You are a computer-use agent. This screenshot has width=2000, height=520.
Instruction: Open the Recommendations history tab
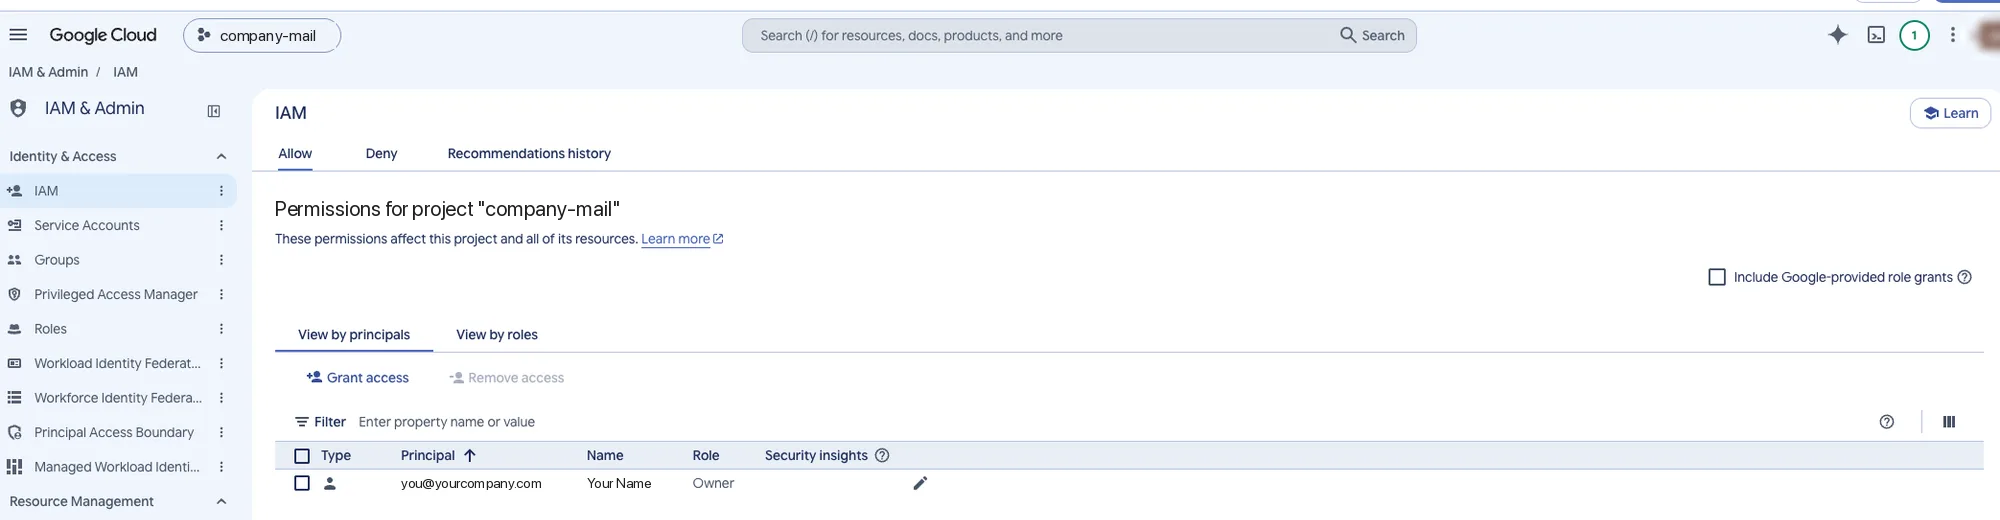[529, 153]
